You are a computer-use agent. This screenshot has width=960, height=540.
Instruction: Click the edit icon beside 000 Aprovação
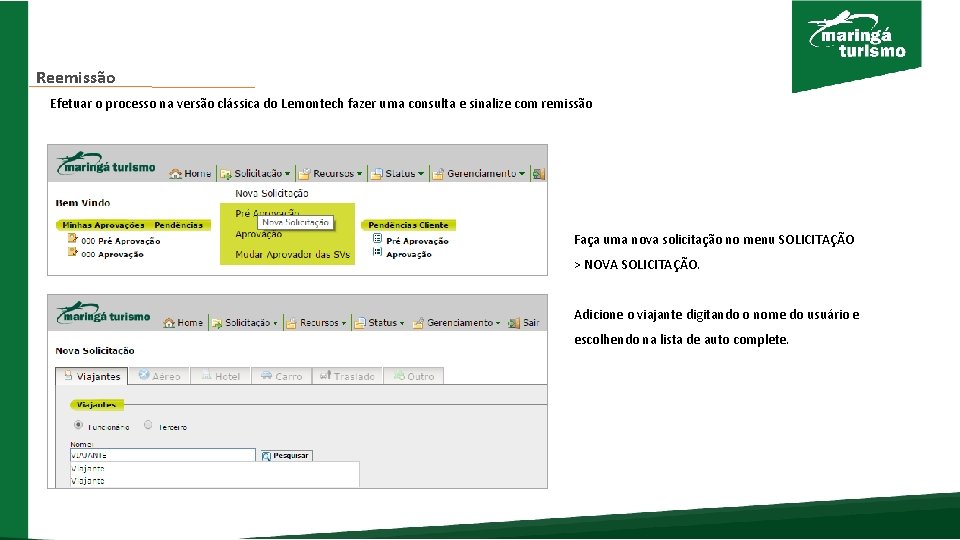(x=73, y=252)
